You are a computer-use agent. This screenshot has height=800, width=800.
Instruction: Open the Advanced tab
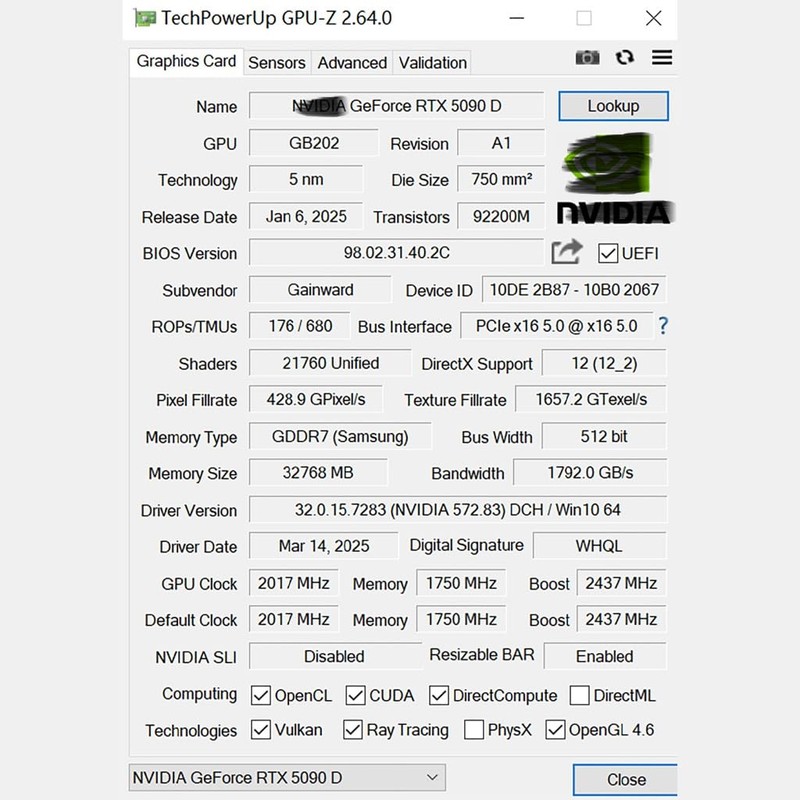pyautogui.click(x=352, y=63)
